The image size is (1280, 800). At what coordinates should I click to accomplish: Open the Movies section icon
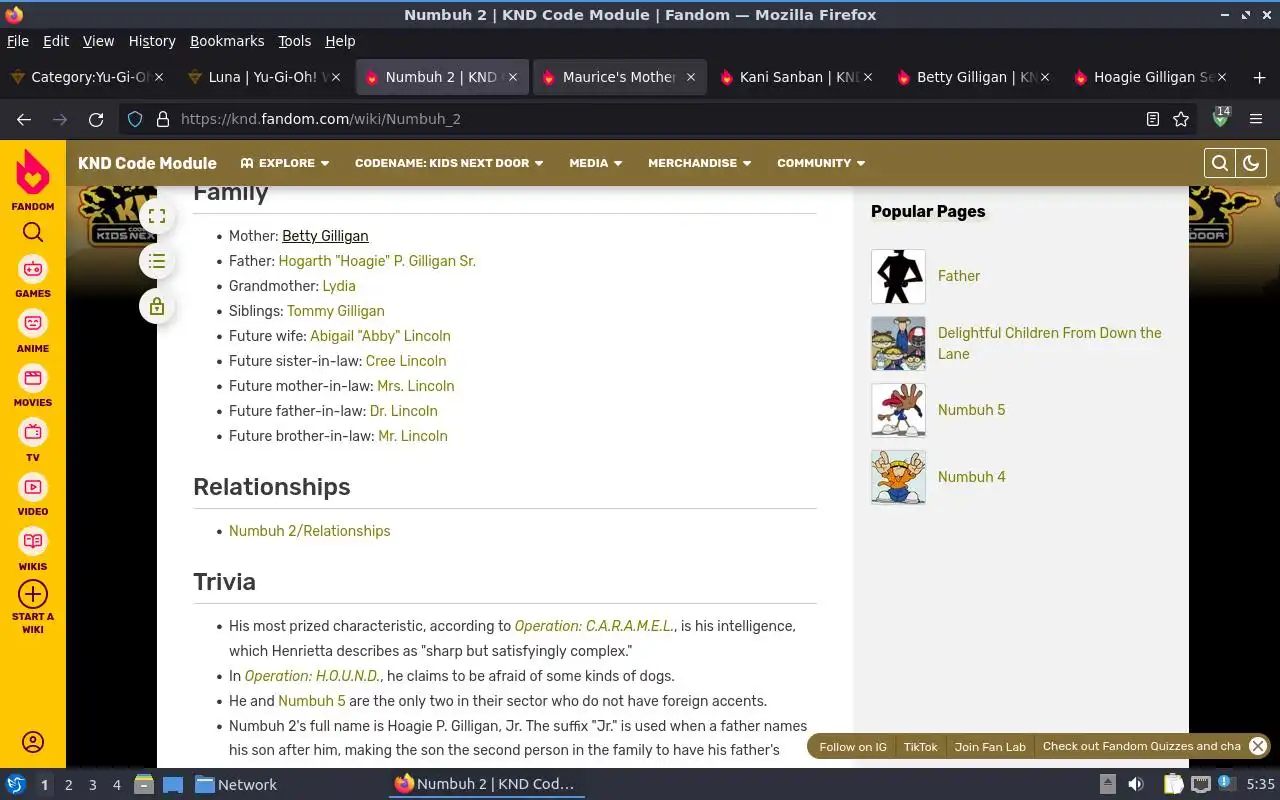33,378
